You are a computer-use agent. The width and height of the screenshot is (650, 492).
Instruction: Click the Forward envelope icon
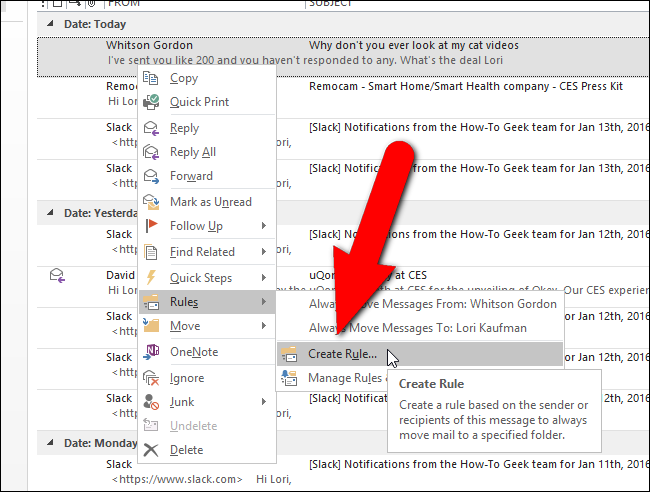coord(151,176)
